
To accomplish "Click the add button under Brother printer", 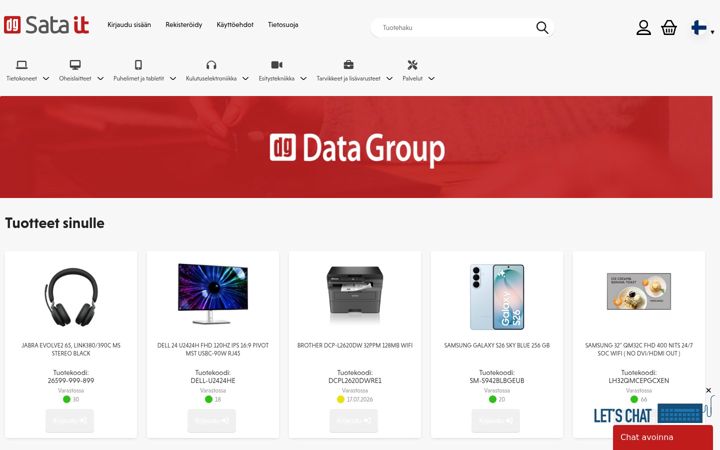I will pyautogui.click(x=354, y=421).
